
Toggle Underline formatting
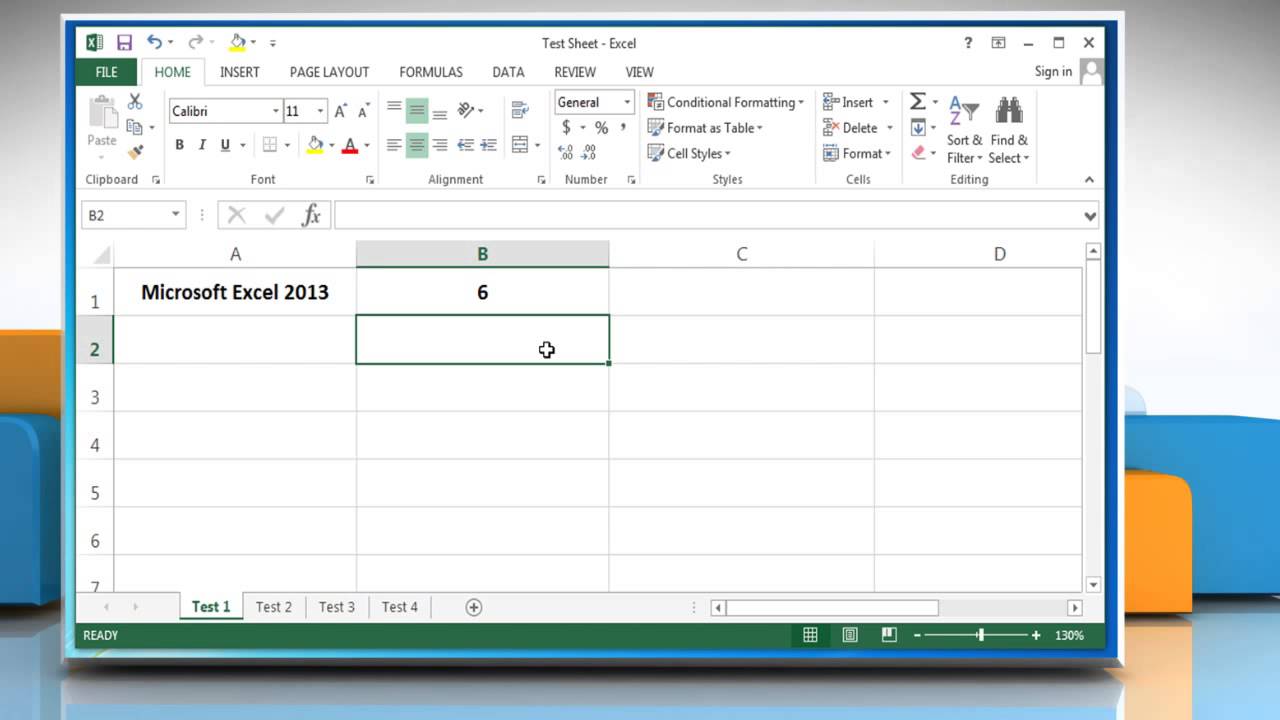click(x=225, y=145)
